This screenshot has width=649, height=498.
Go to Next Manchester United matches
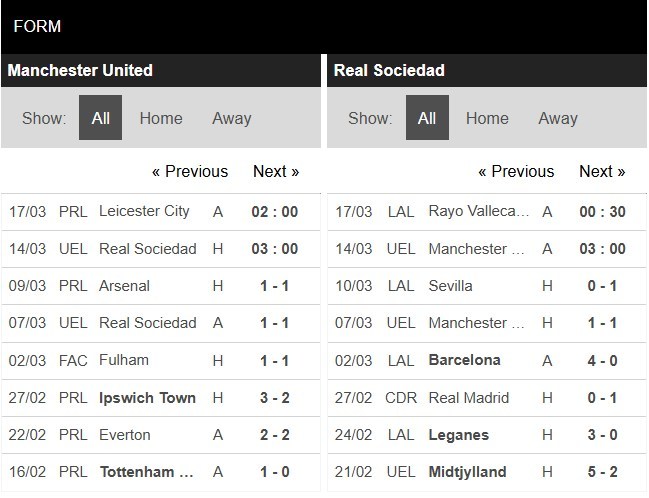(276, 171)
